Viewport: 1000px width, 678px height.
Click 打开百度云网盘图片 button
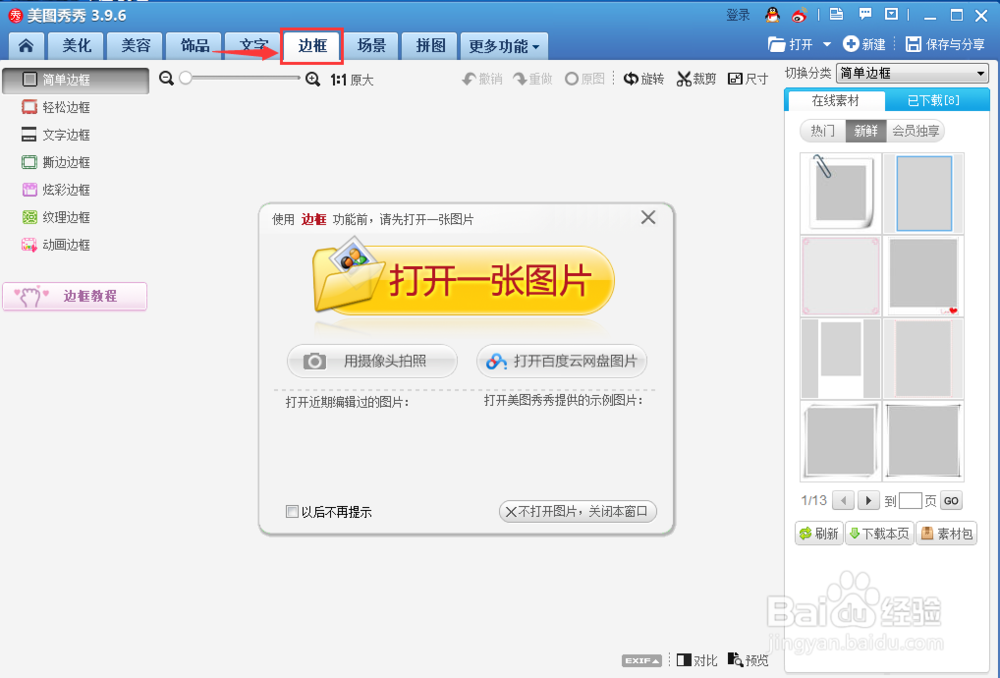pyautogui.click(x=562, y=361)
